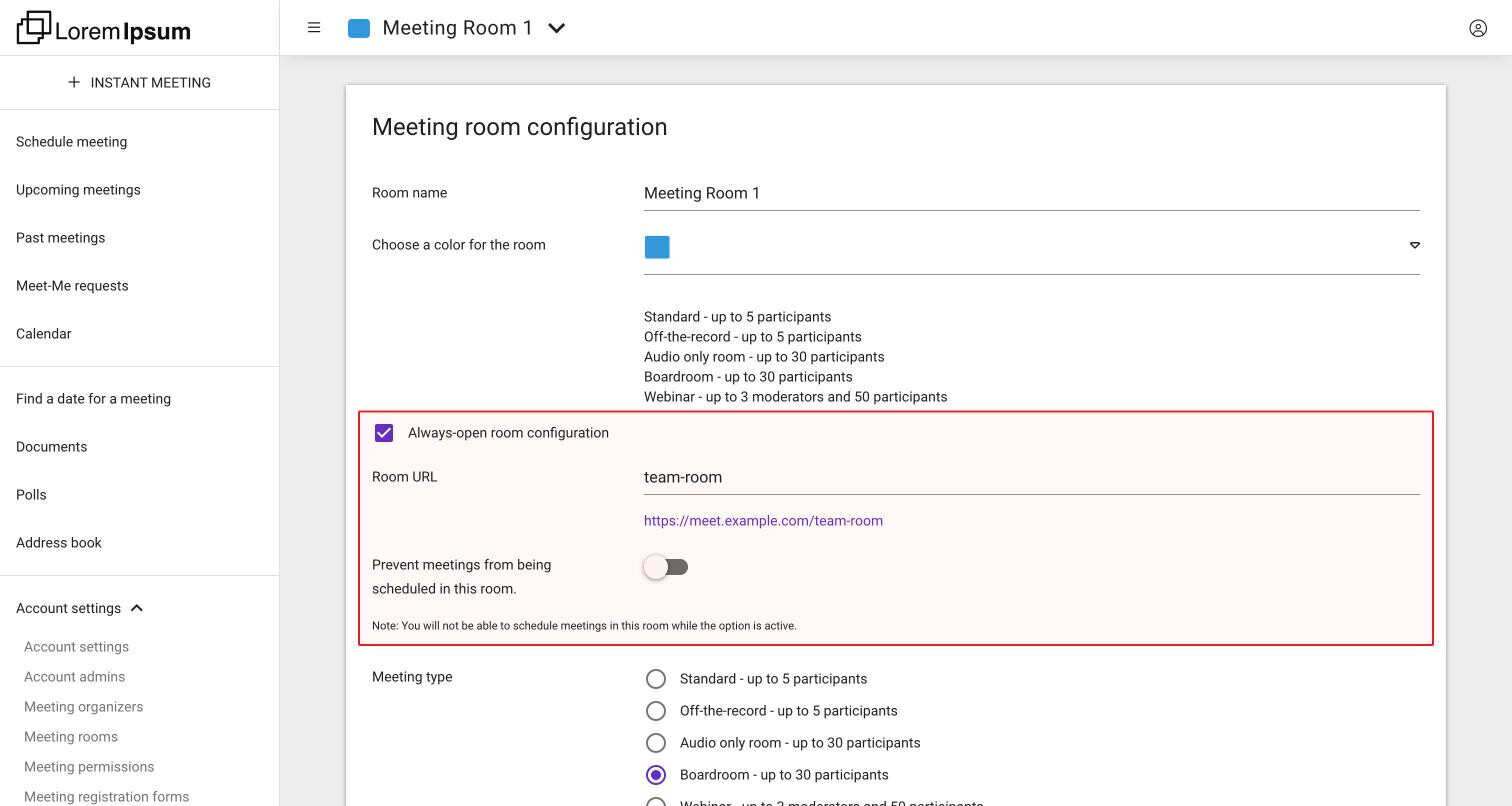Open the Calendar sidebar item
Image resolution: width=1512 pixels, height=806 pixels.
tap(44, 334)
